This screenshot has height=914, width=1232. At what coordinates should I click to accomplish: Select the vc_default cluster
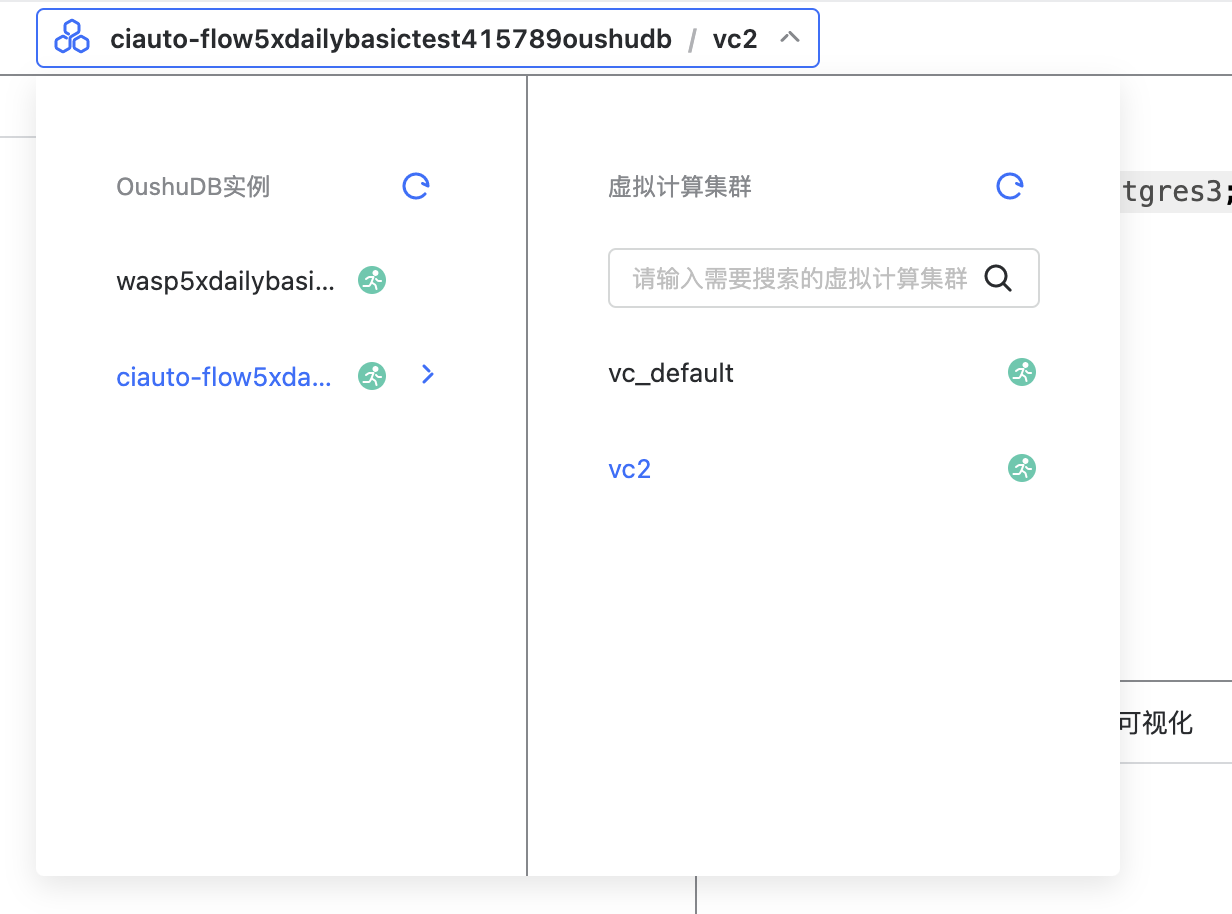(x=671, y=373)
